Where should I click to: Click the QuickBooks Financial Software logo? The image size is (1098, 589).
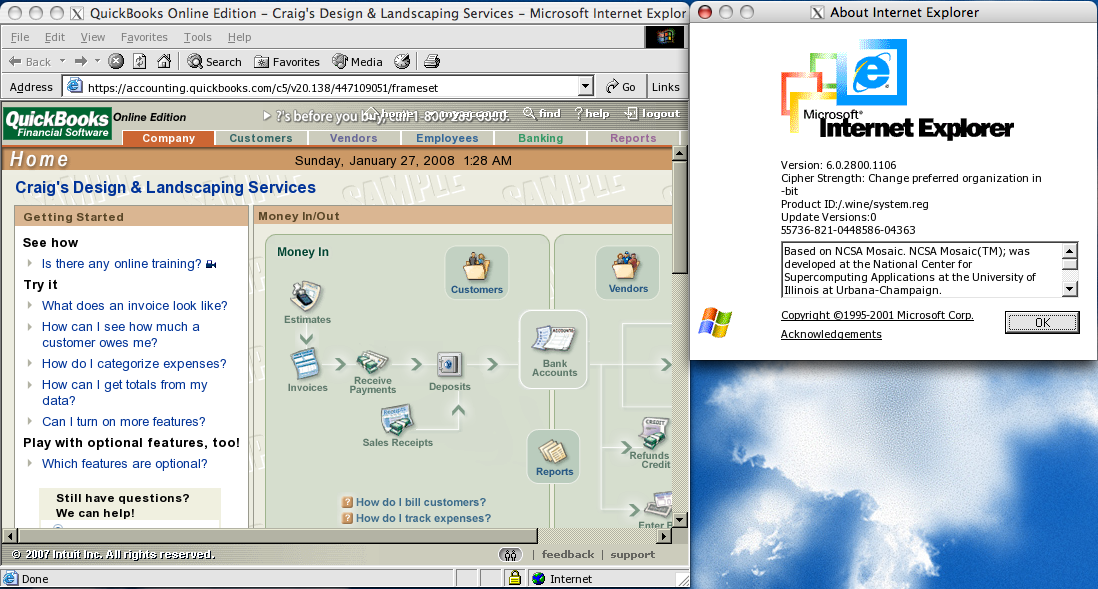(x=57, y=123)
